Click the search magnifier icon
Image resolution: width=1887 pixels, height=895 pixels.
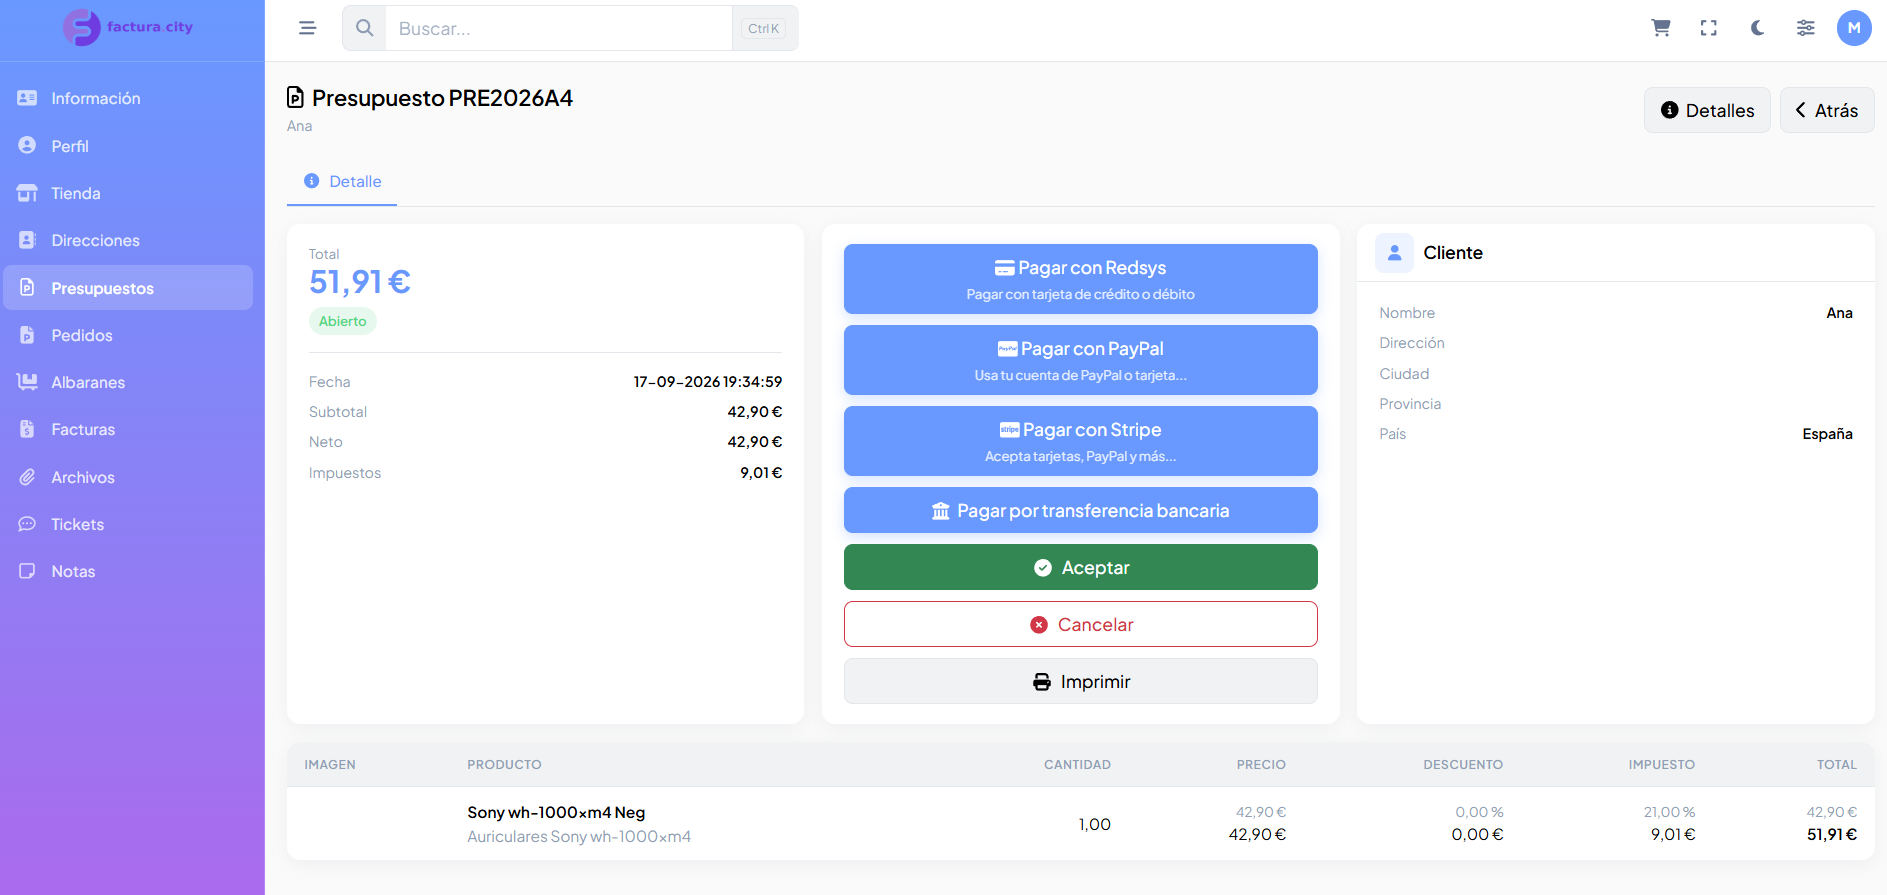click(x=365, y=28)
